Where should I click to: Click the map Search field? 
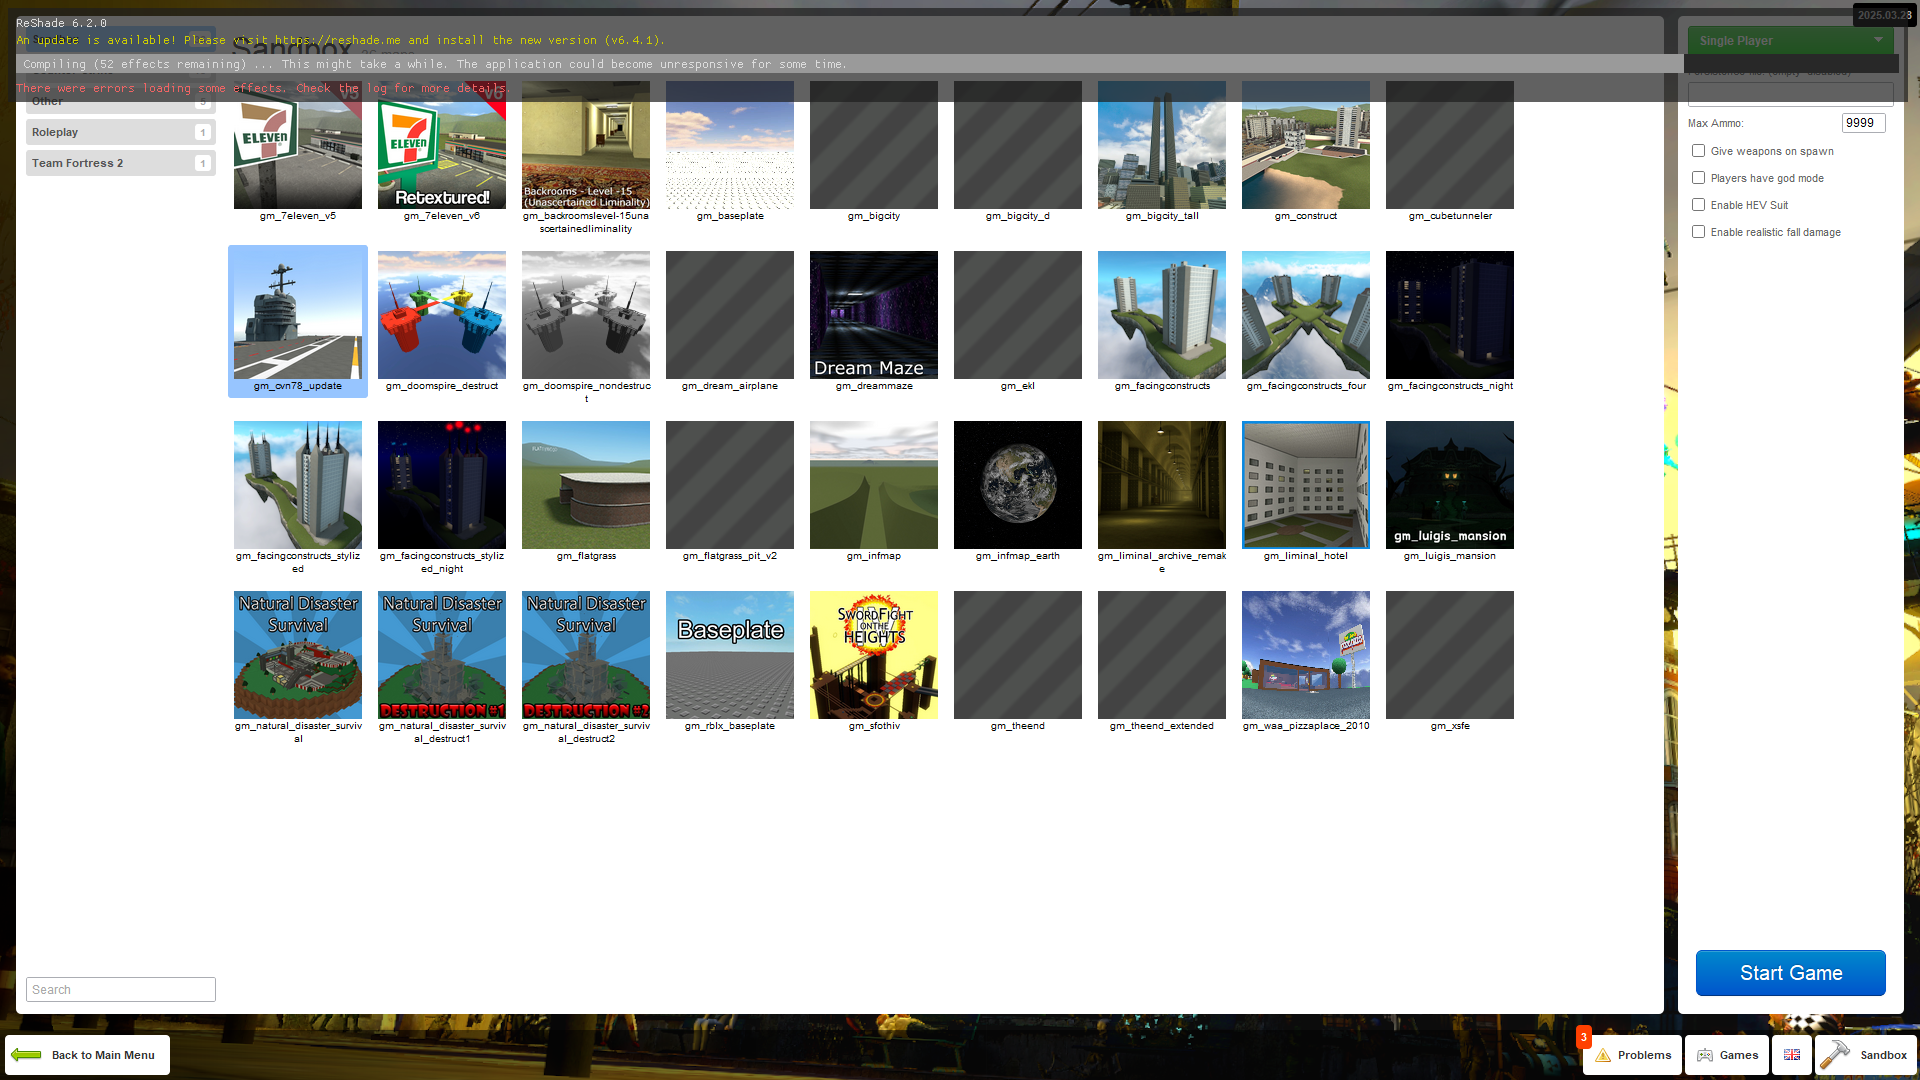[120, 990]
